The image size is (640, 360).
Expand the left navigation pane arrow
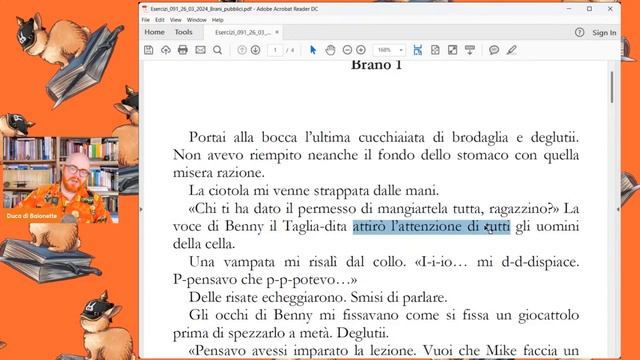coord(141,209)
